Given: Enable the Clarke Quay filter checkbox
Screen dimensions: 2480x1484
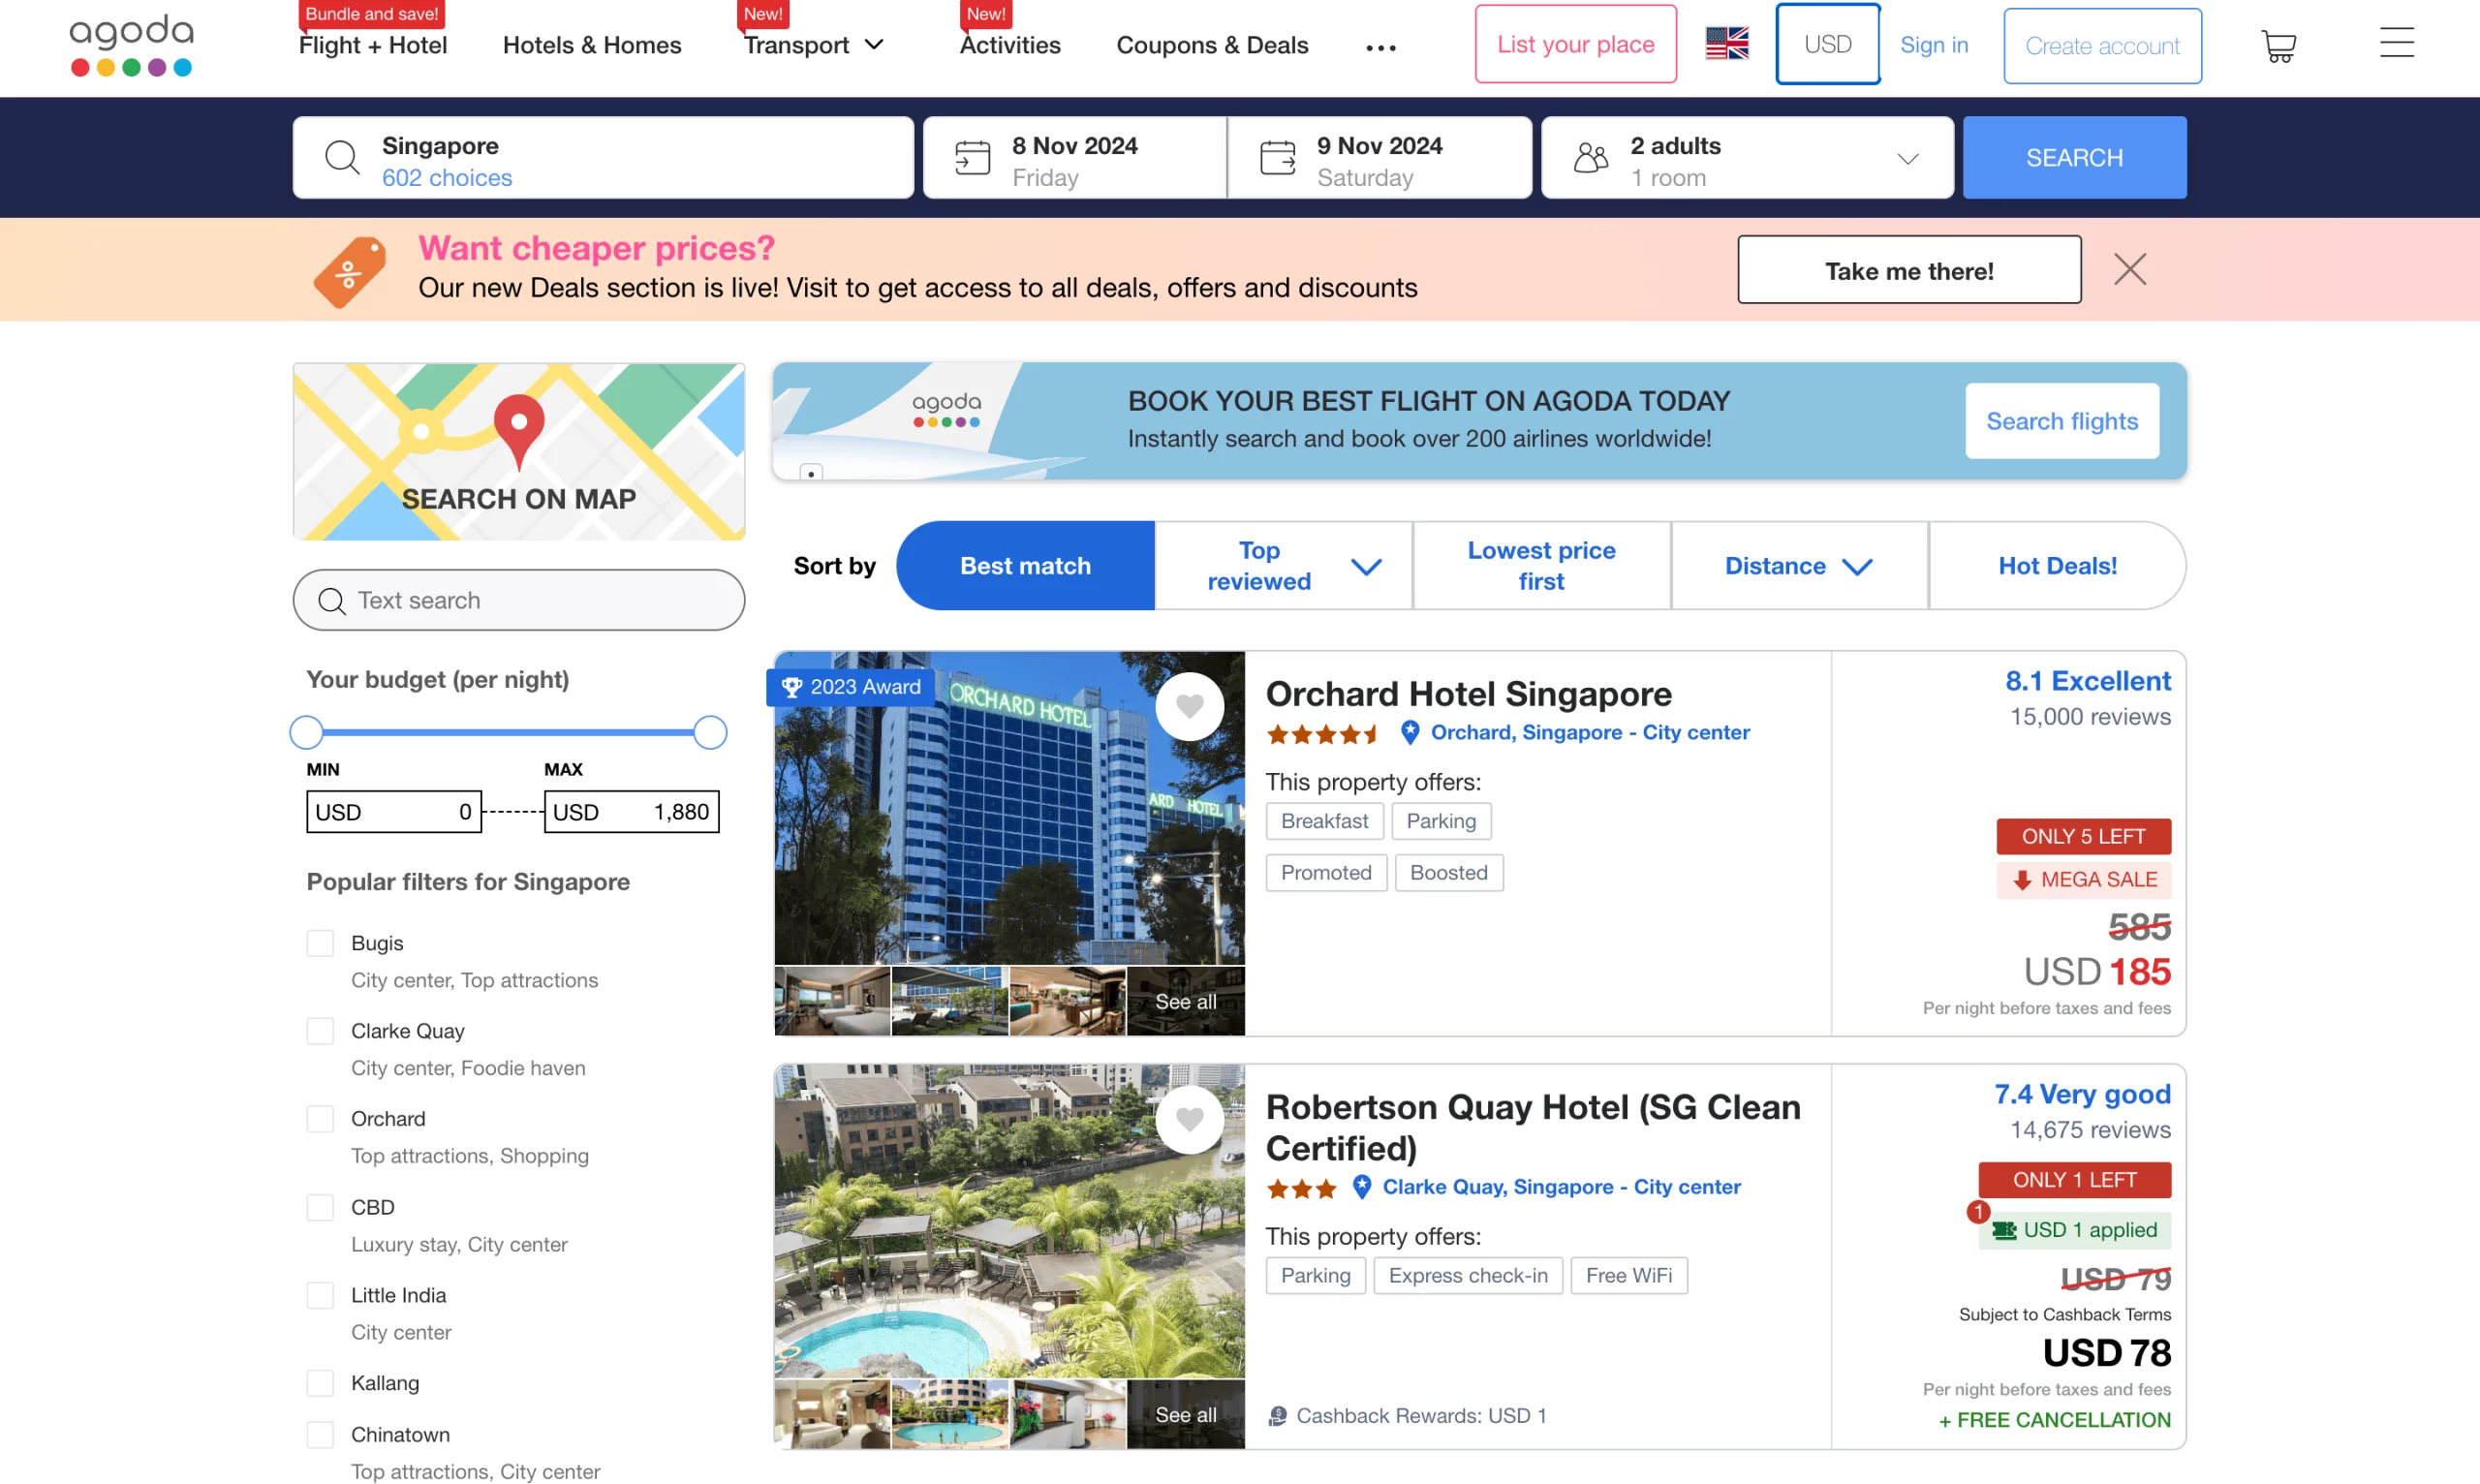Looking at the screenshot, I should point(320,1030).
